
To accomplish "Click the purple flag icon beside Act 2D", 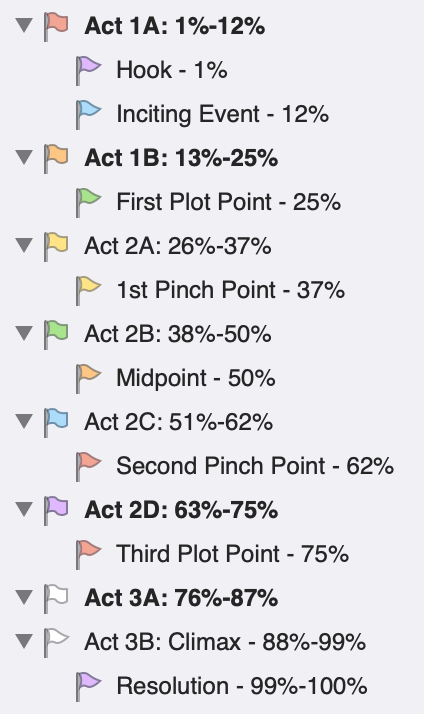I will point(56,510).
